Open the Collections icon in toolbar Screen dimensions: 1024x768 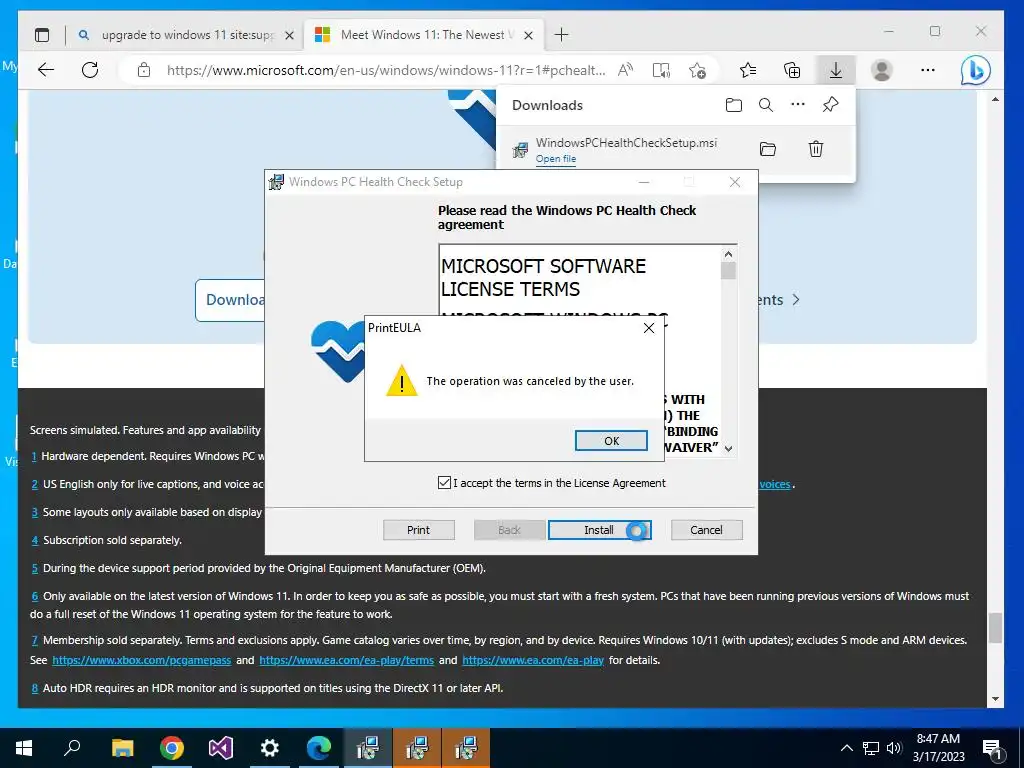(792, 70)
